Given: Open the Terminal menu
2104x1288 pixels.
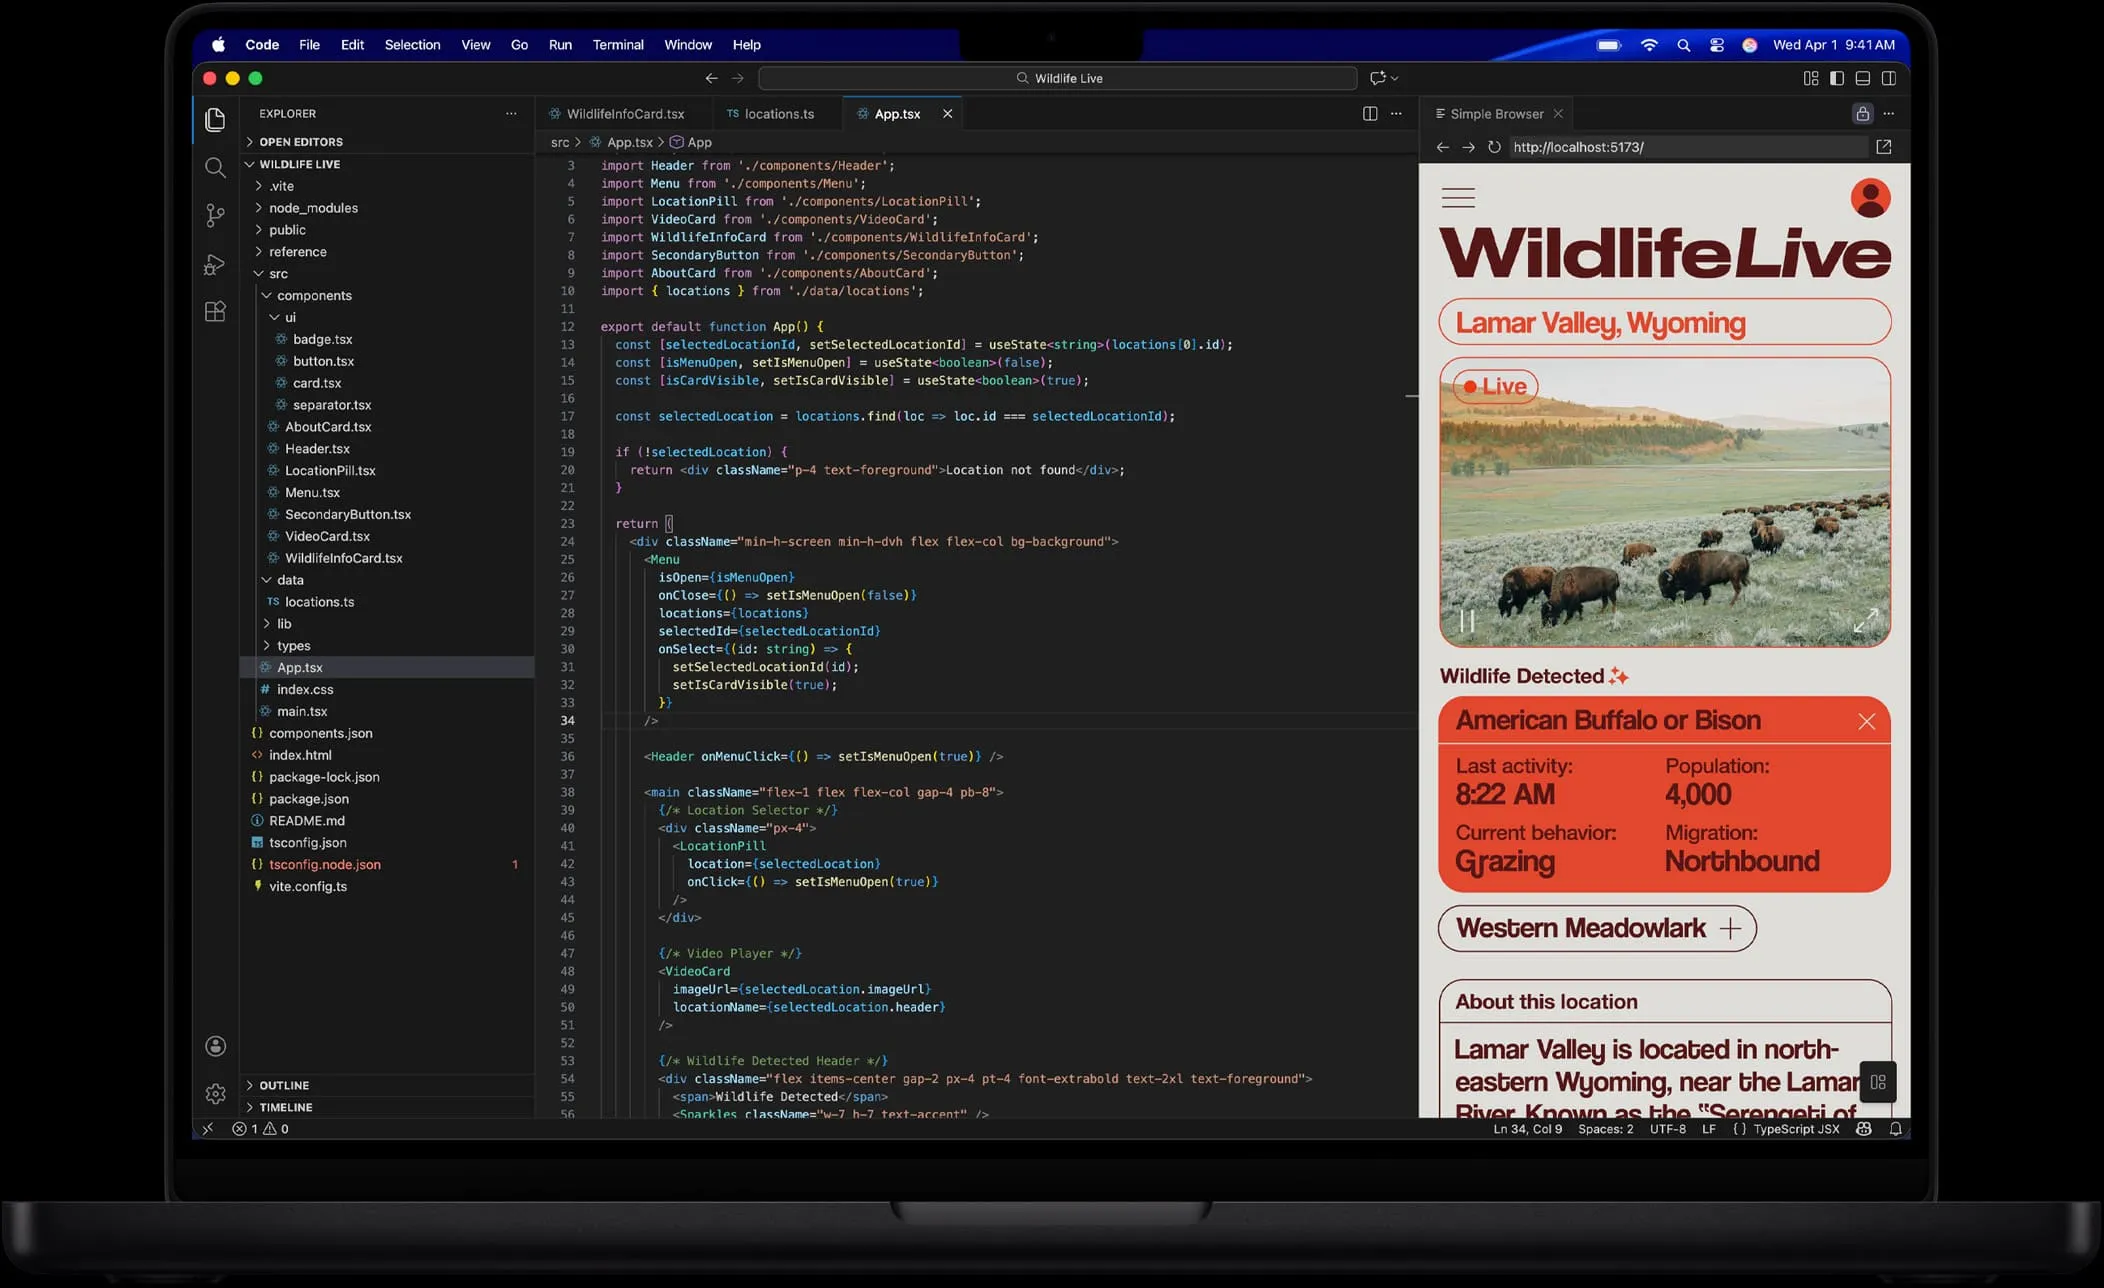Looking at the screenshot, I should point(618,45).
